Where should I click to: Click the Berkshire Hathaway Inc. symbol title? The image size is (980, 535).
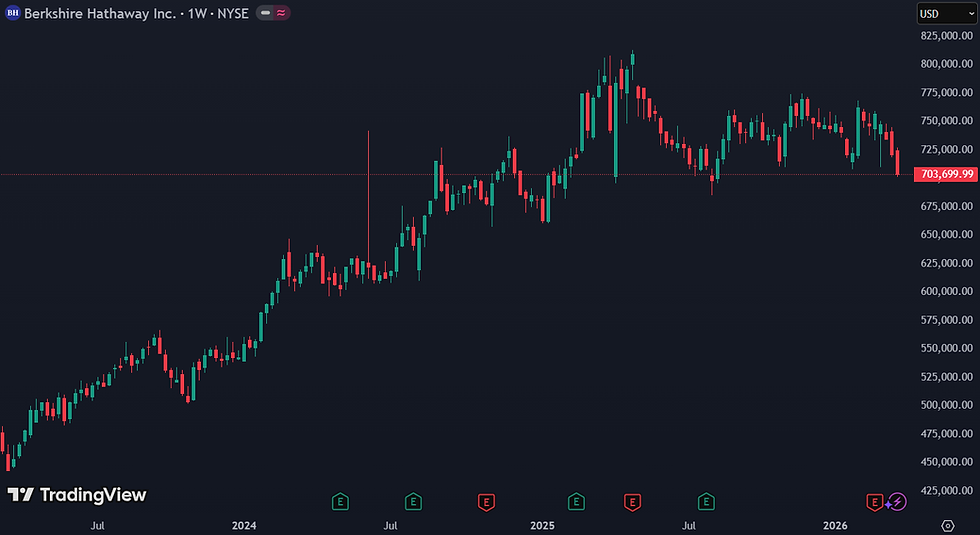tap(100, 13)
